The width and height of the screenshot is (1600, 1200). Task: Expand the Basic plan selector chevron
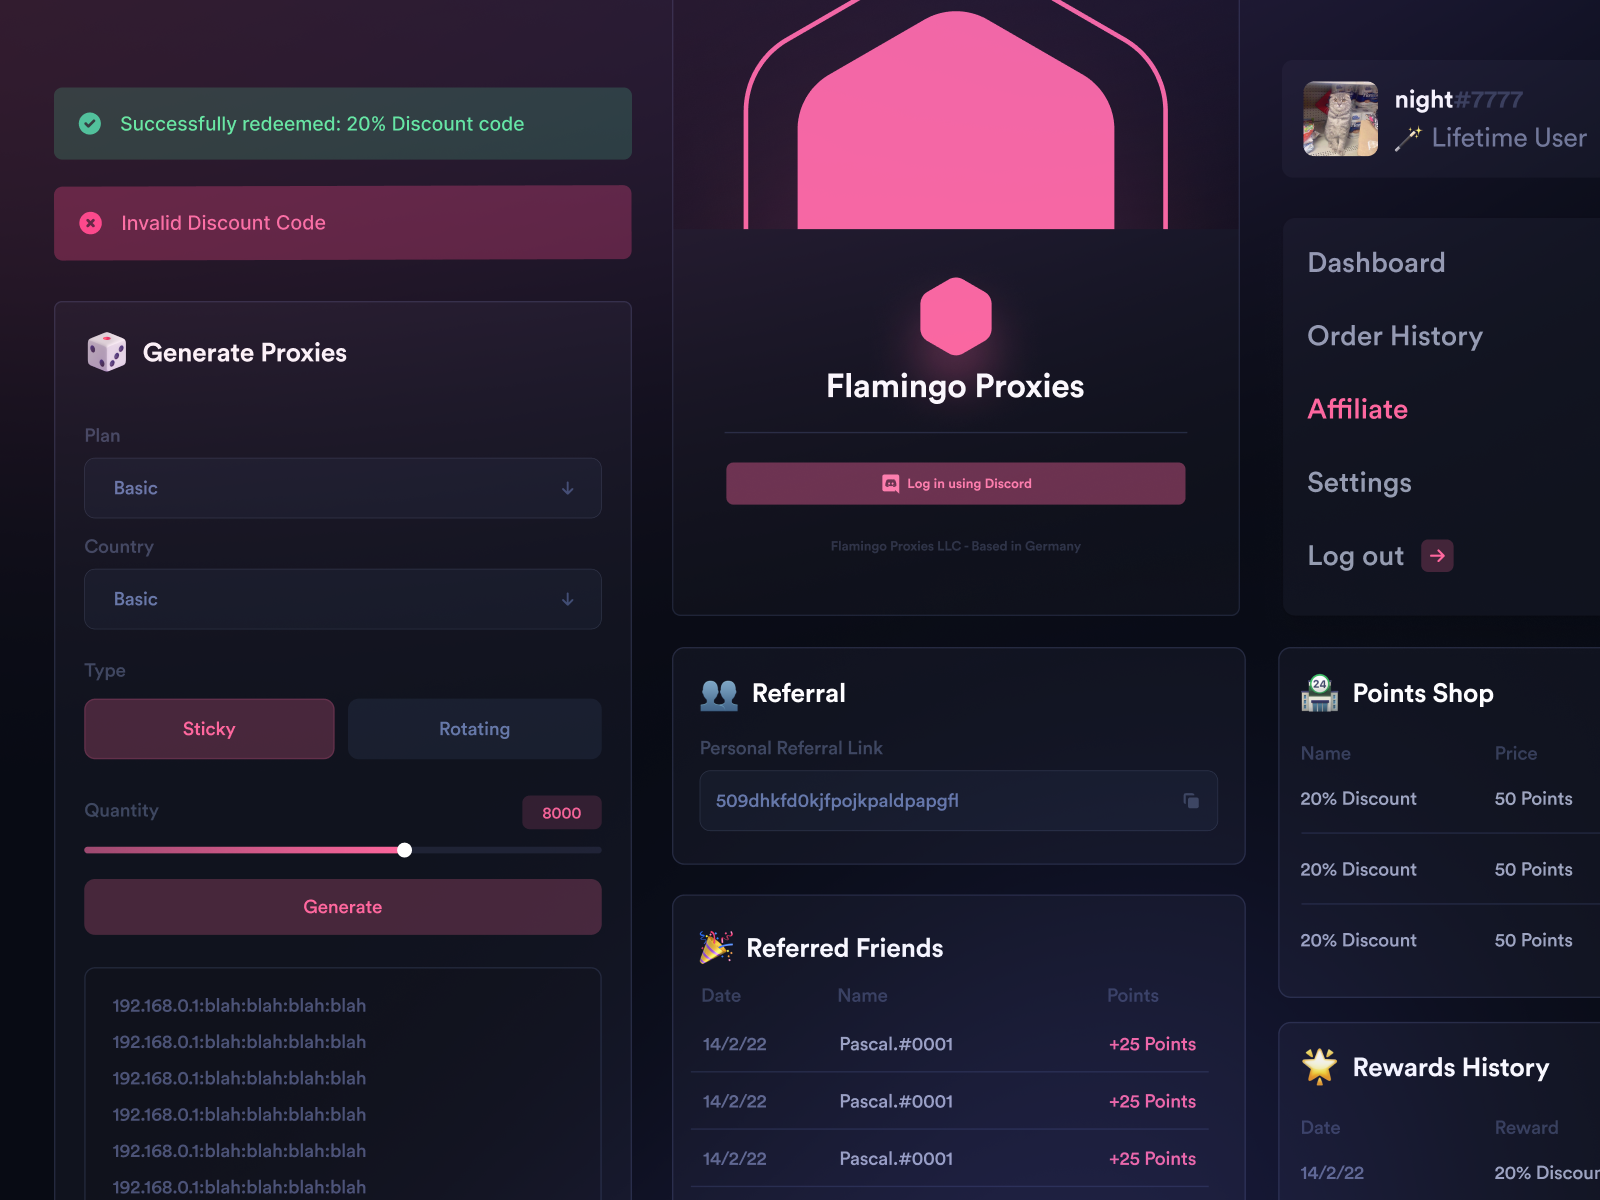click(567, 488)
